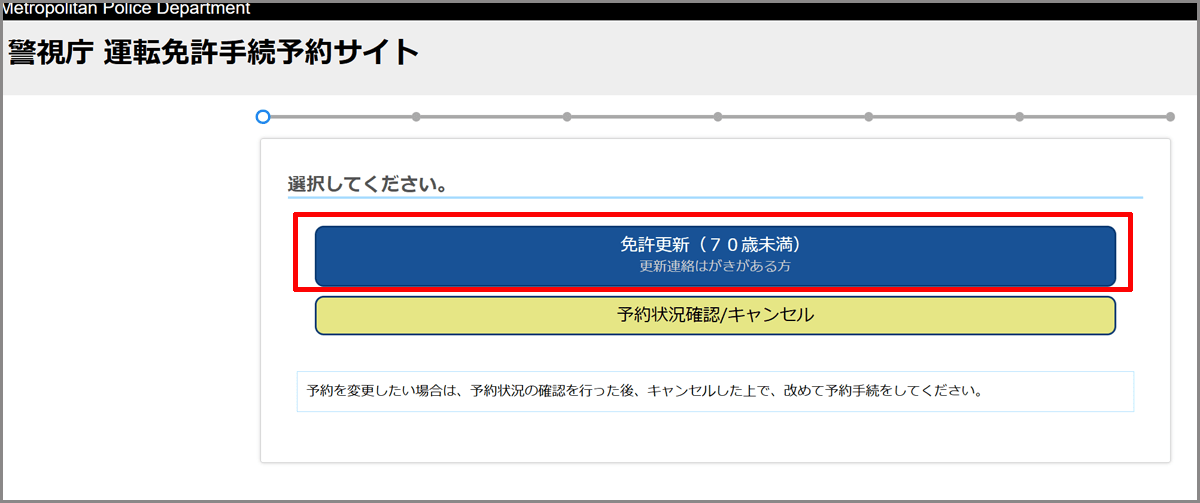Click the 予約を変更したい場合は notice text box

[x=714, y=391]
